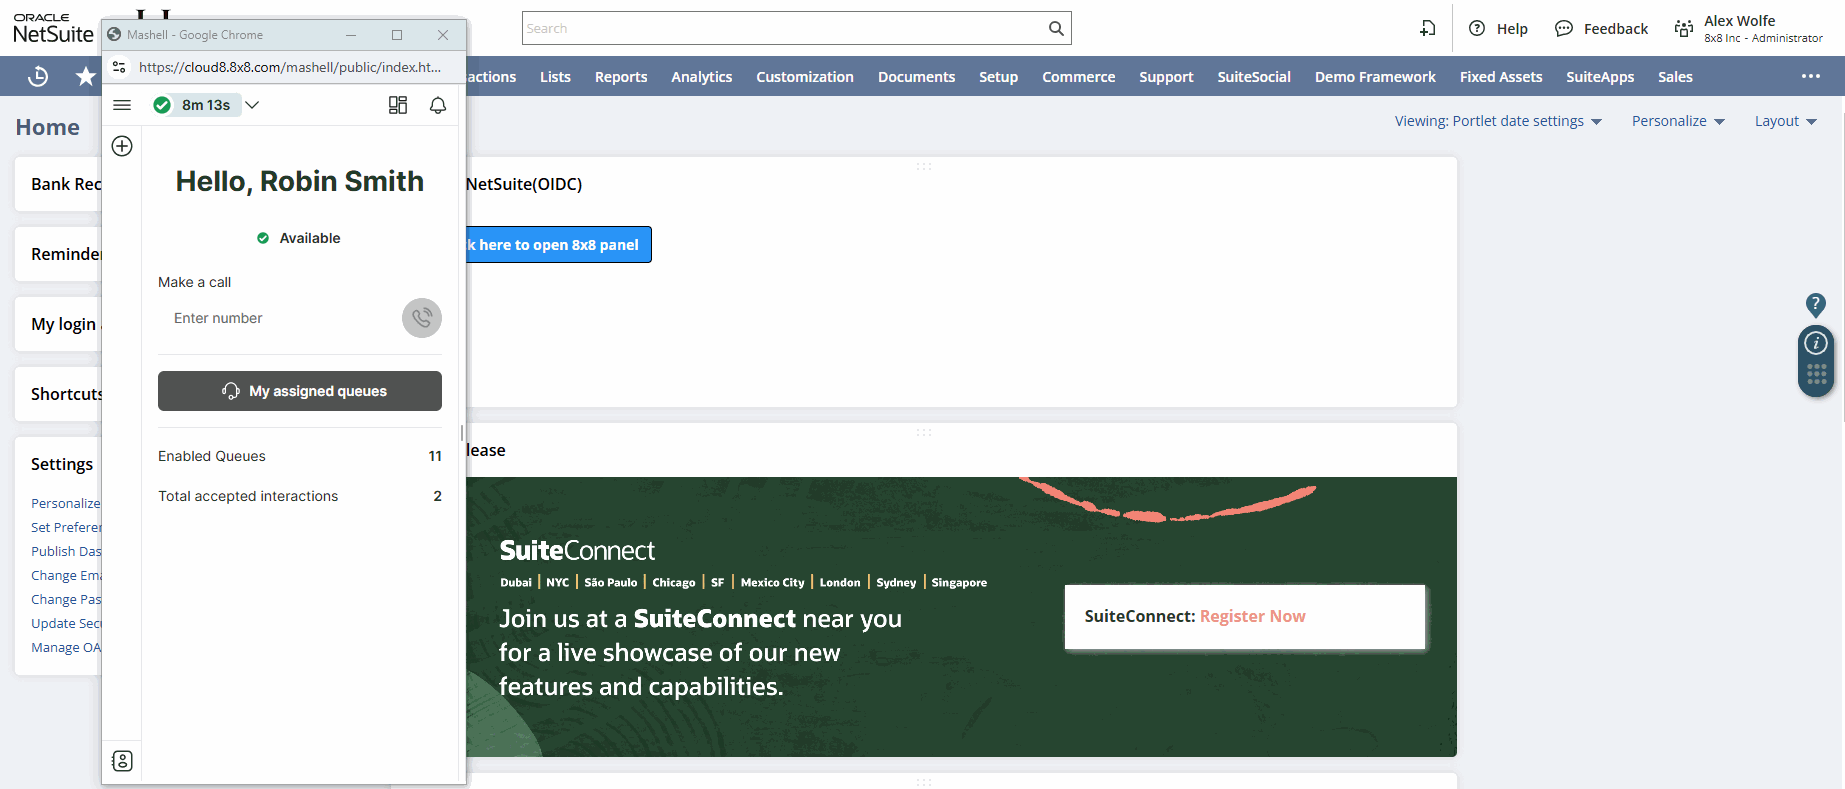Open the Lists menu

(555, 77)
